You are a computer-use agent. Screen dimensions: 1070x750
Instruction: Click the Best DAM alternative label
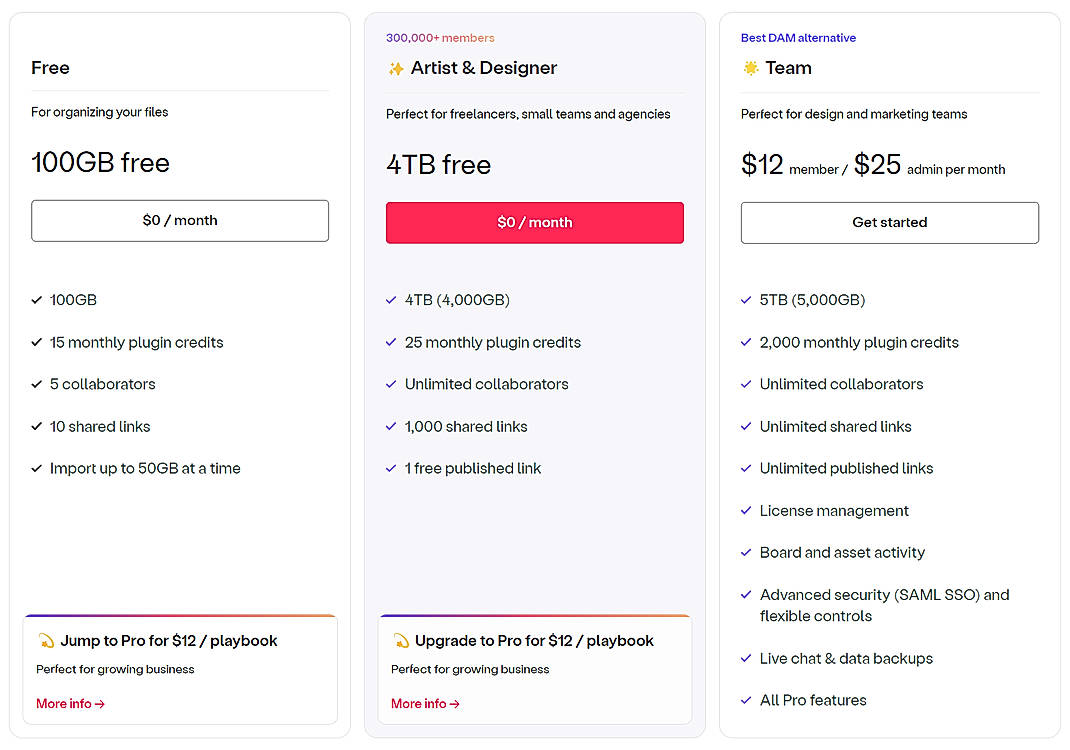(798, 37)
